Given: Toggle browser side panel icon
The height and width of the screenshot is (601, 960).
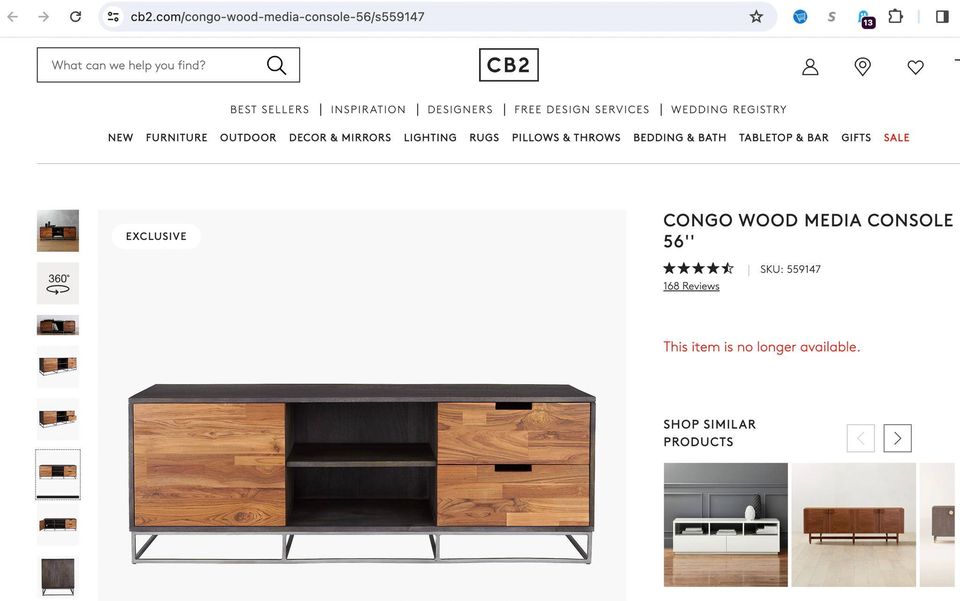Looking at the screenshot, I should 942,17.
